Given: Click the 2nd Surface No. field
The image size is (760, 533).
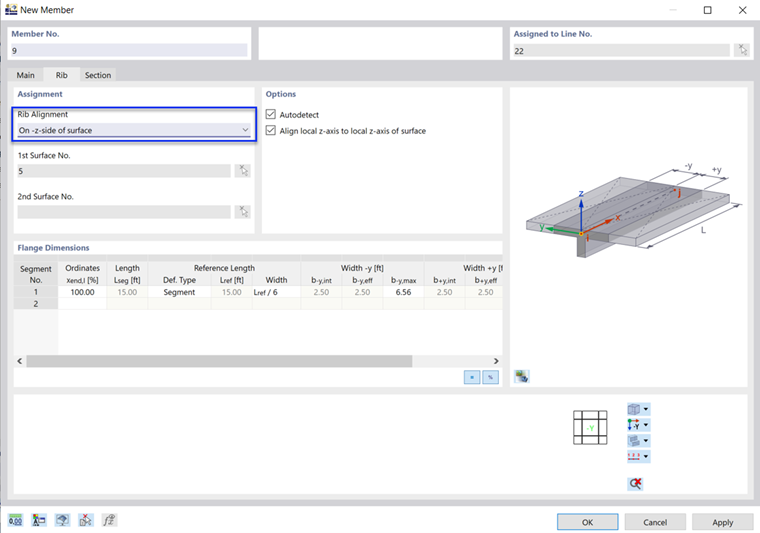Looking at the screenshot, I should click(124, 212).
